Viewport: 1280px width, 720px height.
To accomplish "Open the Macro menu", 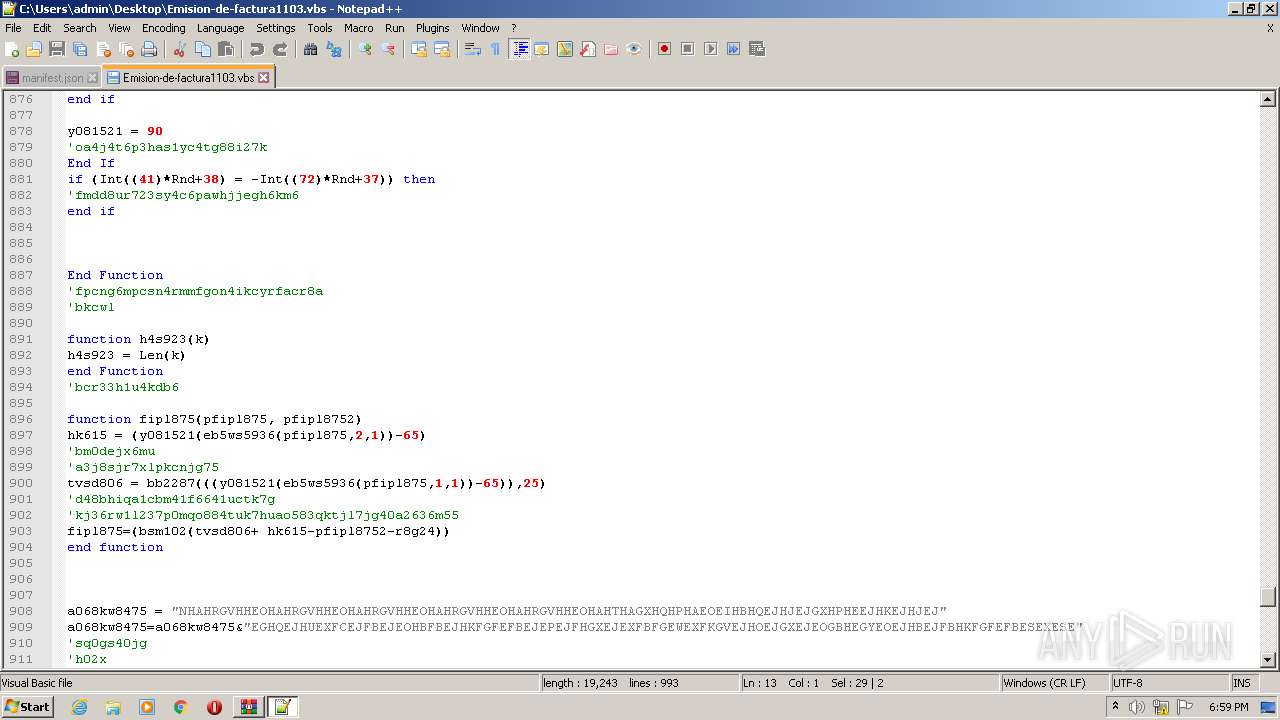I will [358, 28].
